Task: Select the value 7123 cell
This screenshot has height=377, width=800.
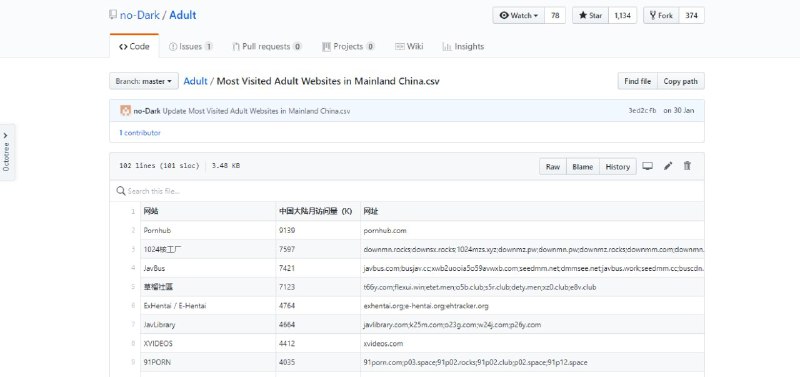Action: [318, 287]
